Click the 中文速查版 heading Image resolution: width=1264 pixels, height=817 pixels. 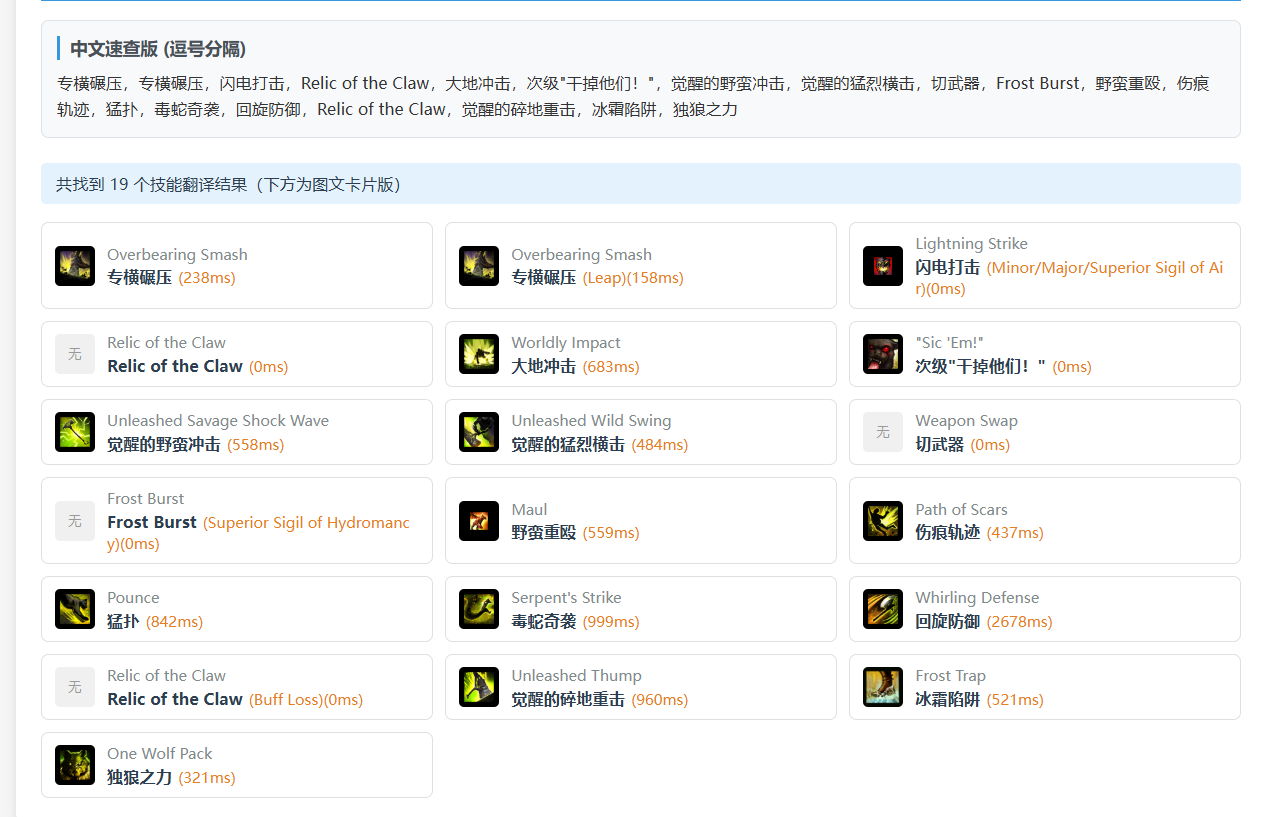pos(158,49)
